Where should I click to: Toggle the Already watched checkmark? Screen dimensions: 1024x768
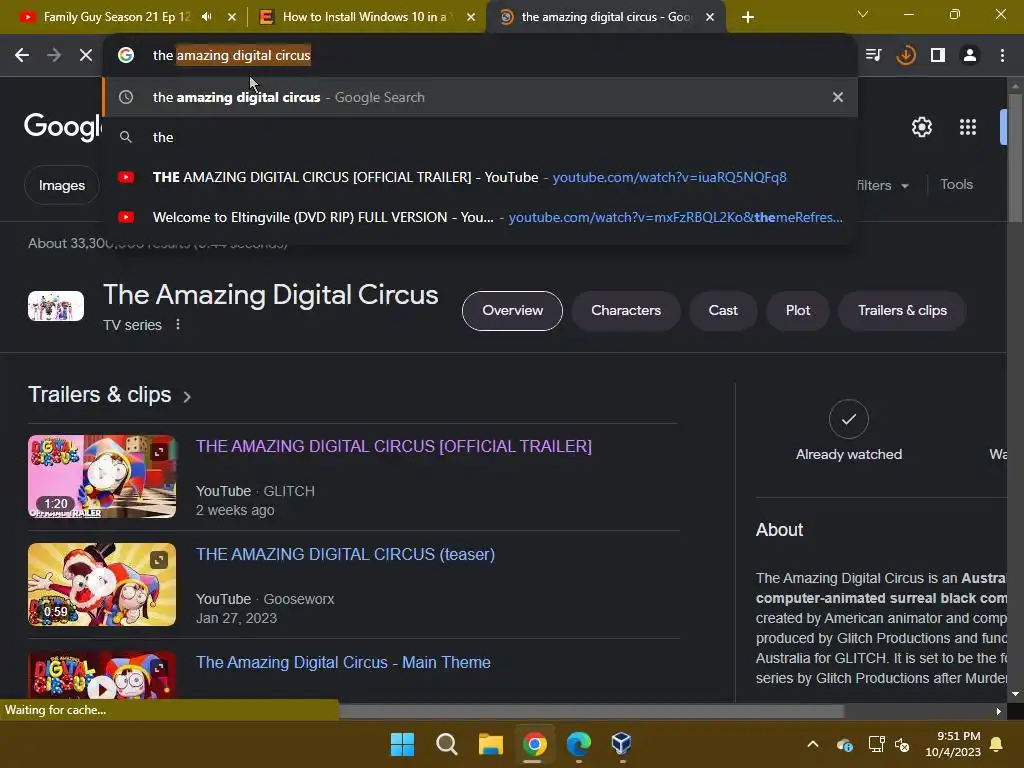tap(848, 419)
